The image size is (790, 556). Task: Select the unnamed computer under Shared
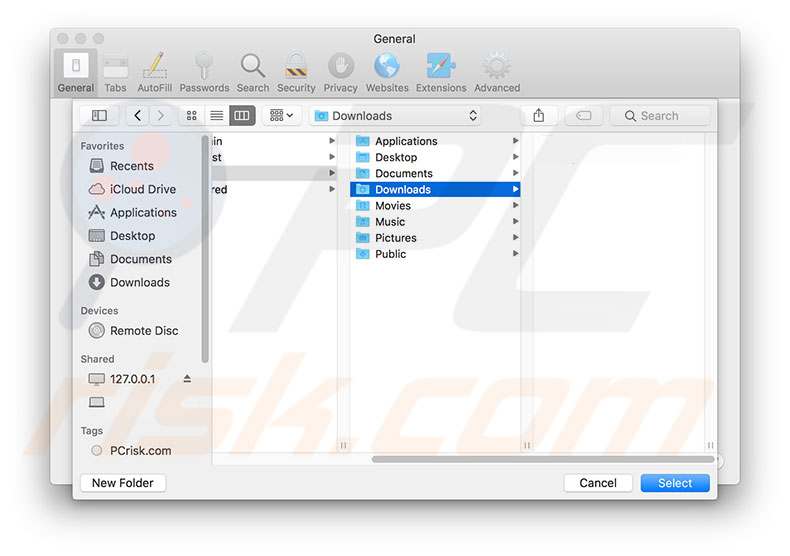tap(97, 402)
